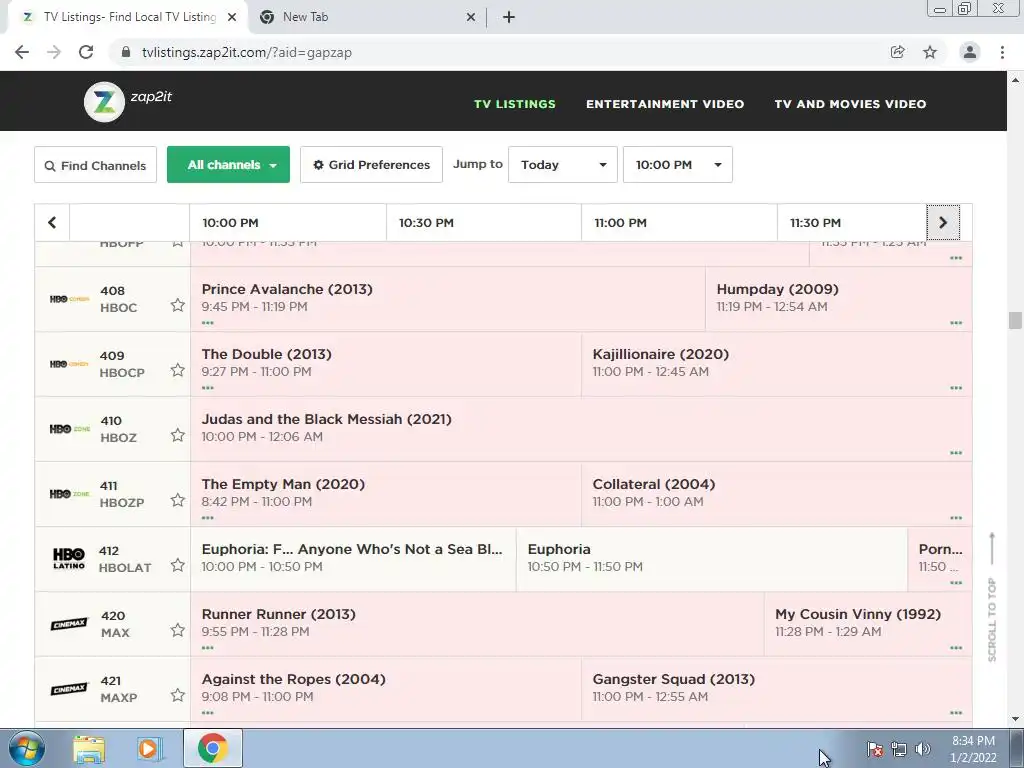Viewport: 1024px width, 768px height.
Task: Go back in browser history
Action: click(22, 52)
